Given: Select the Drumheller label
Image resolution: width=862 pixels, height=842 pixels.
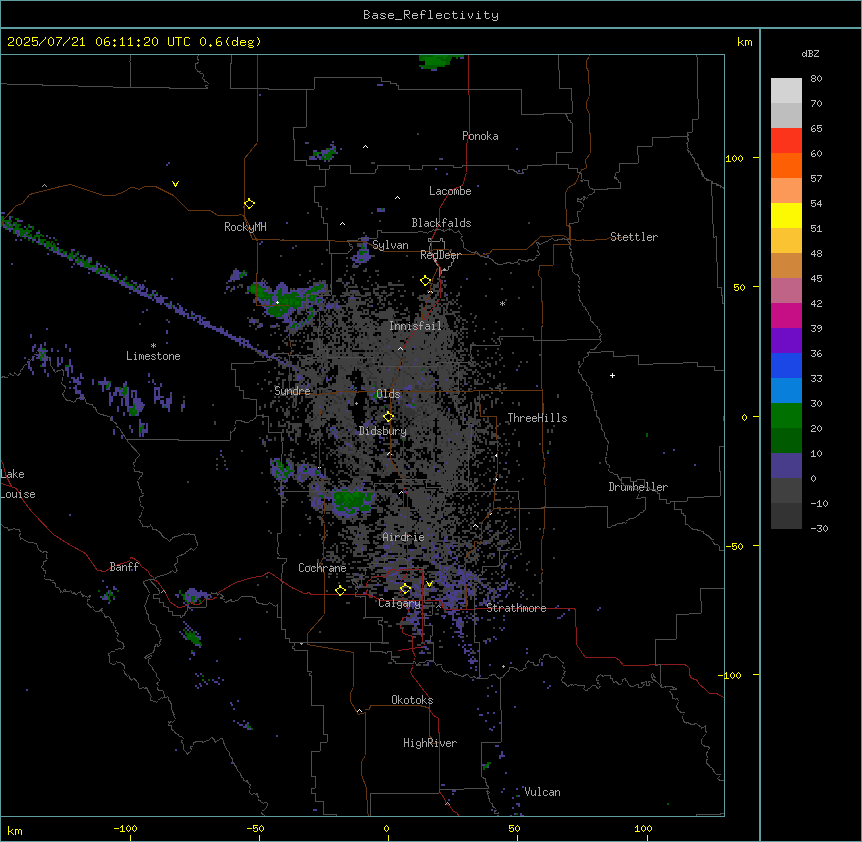Looking at the screenshot, I should (x=638, y=487).
